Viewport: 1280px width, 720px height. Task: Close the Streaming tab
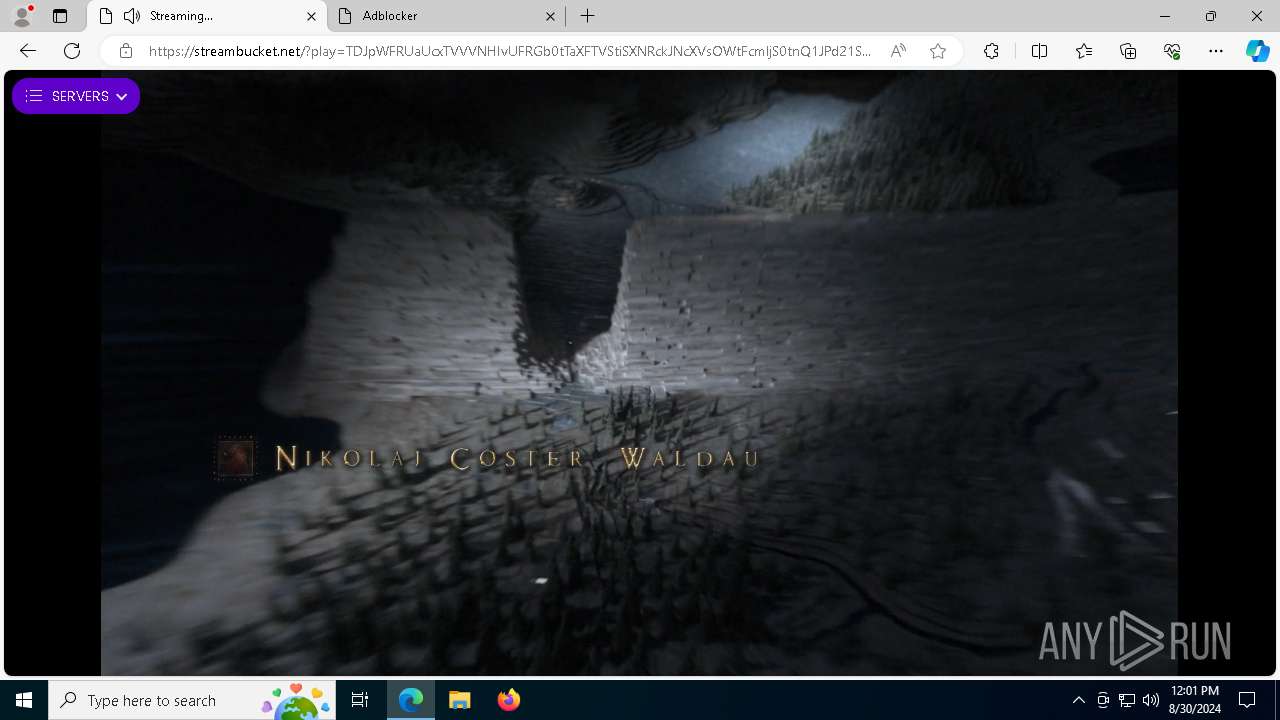pos(311,16)
